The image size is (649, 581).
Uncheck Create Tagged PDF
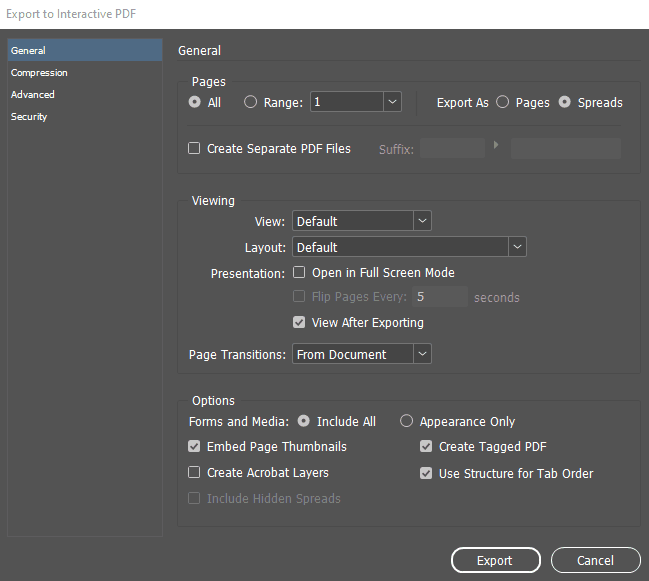click(426, 447)
